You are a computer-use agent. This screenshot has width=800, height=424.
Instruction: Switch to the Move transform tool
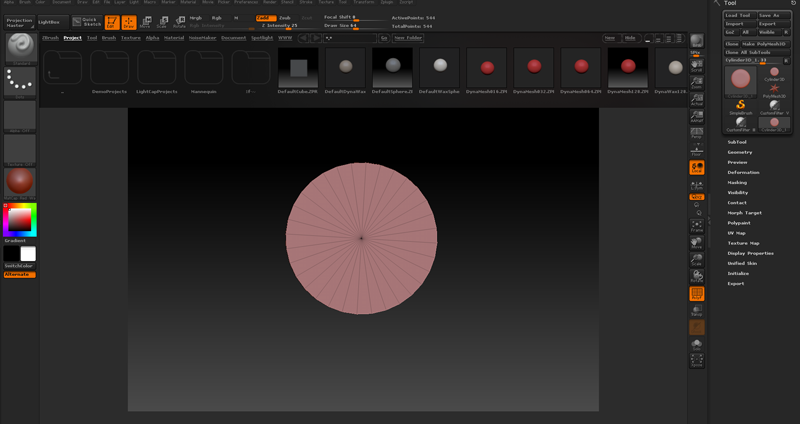tap(146, 21)
